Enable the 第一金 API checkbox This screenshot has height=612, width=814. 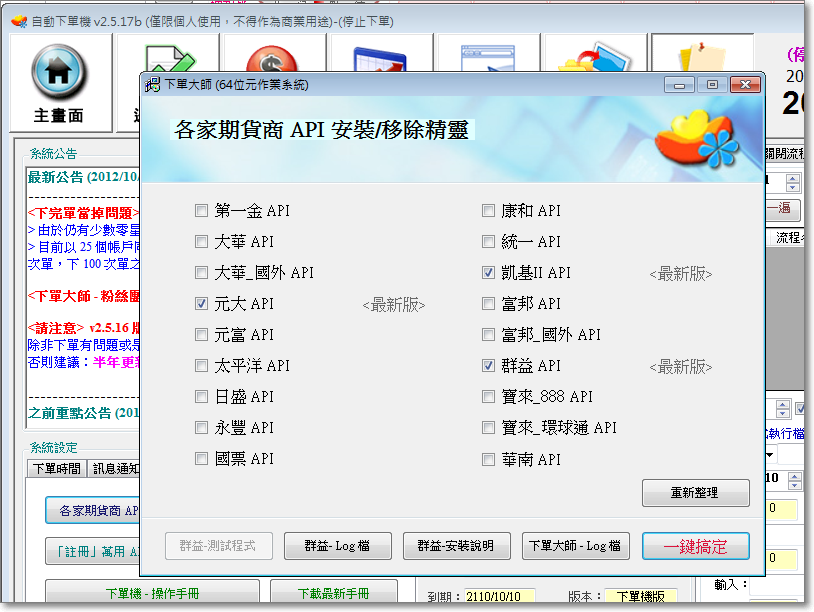[x=201, y=210]
